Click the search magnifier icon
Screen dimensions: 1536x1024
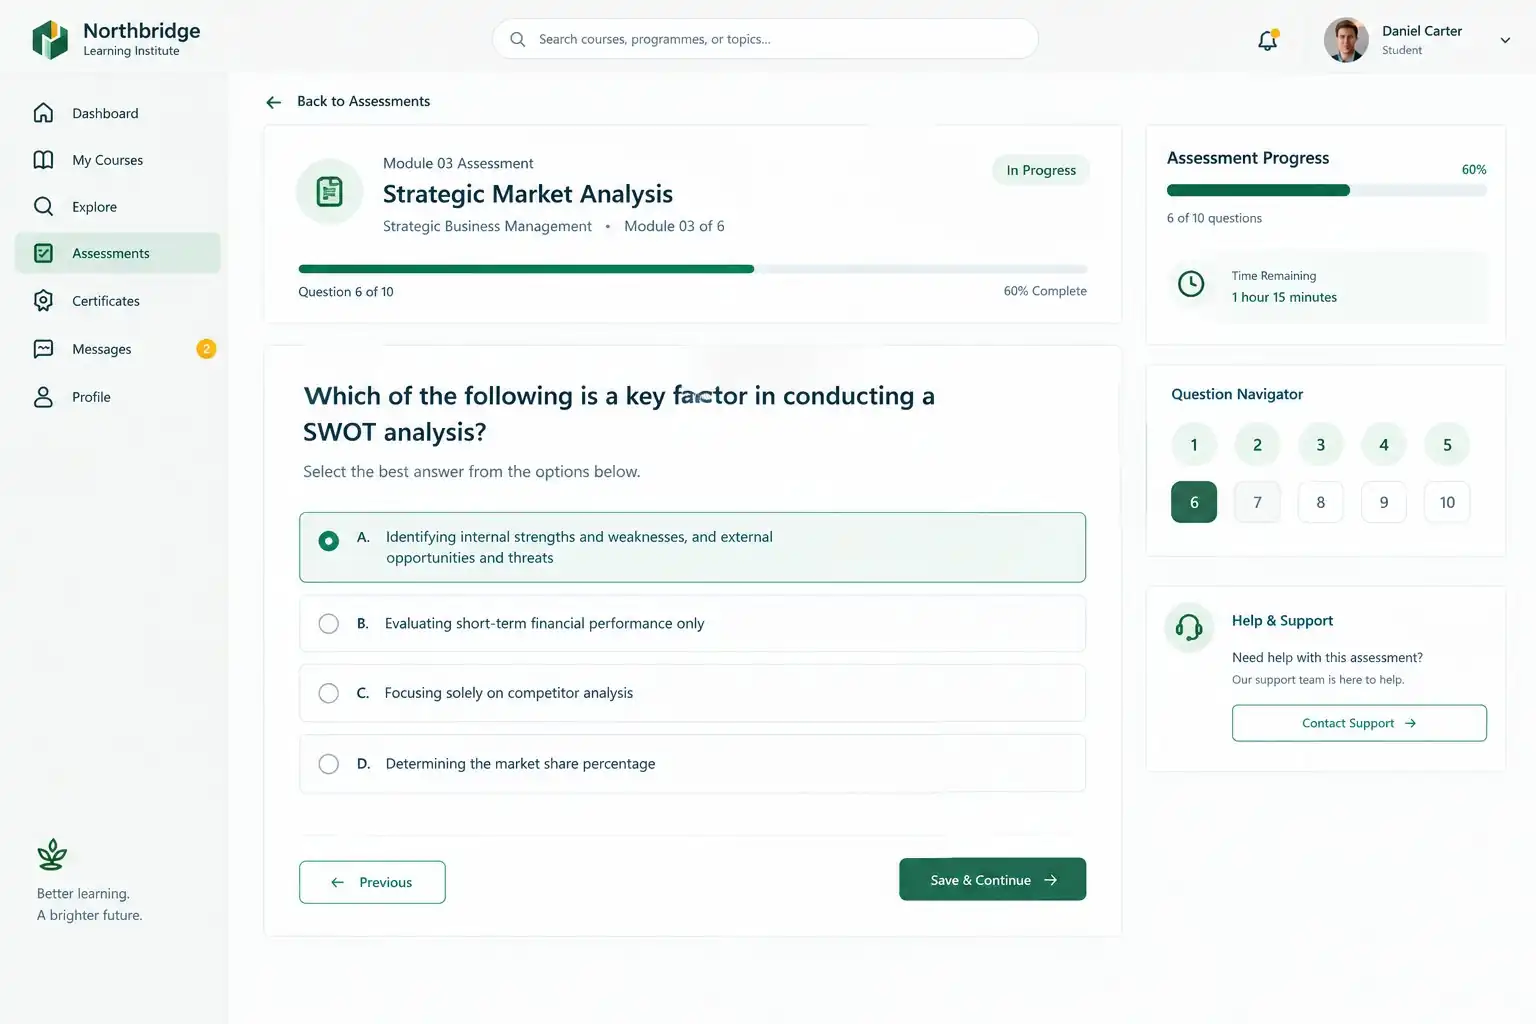pos(517,39)
